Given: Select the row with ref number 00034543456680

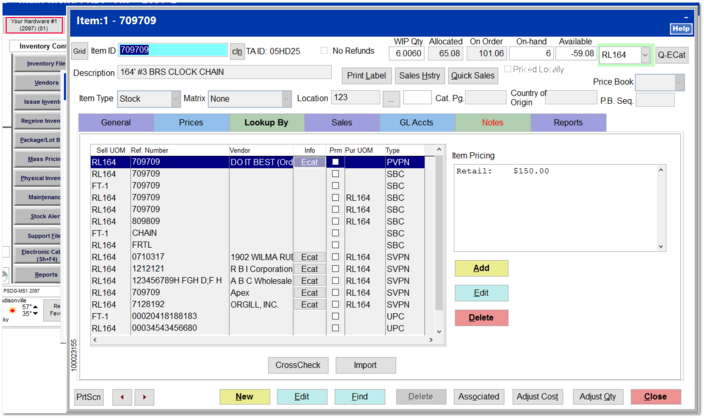Looking at the screenshot, I should coord(257,328).
